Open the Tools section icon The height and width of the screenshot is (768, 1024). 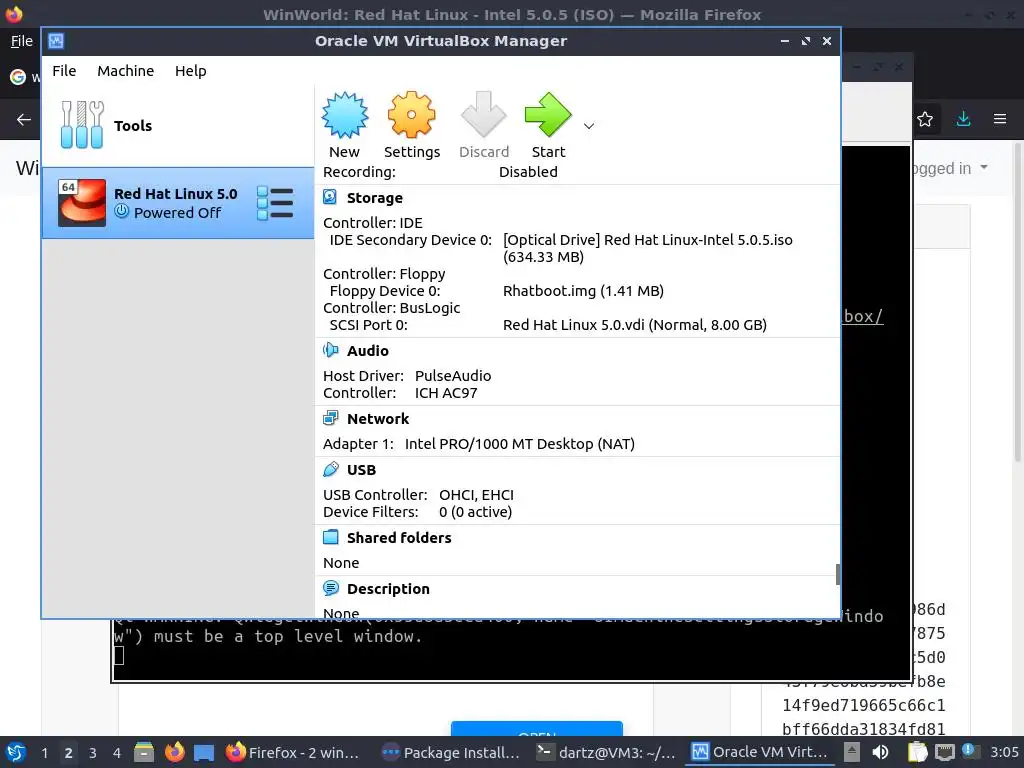[82, 125]
